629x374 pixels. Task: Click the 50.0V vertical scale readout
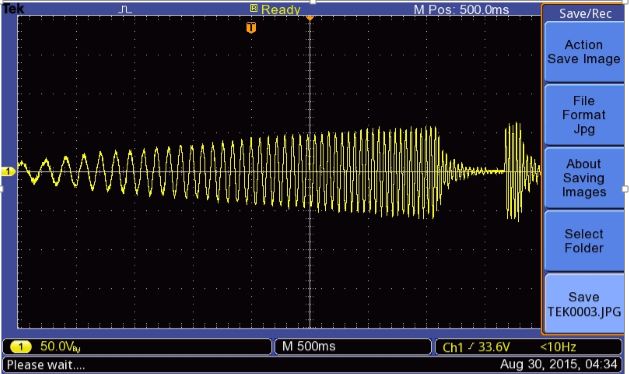60,347
